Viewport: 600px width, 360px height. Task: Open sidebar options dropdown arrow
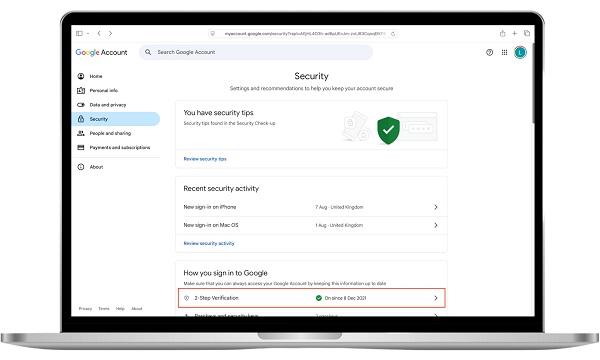click(x=88, y=33)
